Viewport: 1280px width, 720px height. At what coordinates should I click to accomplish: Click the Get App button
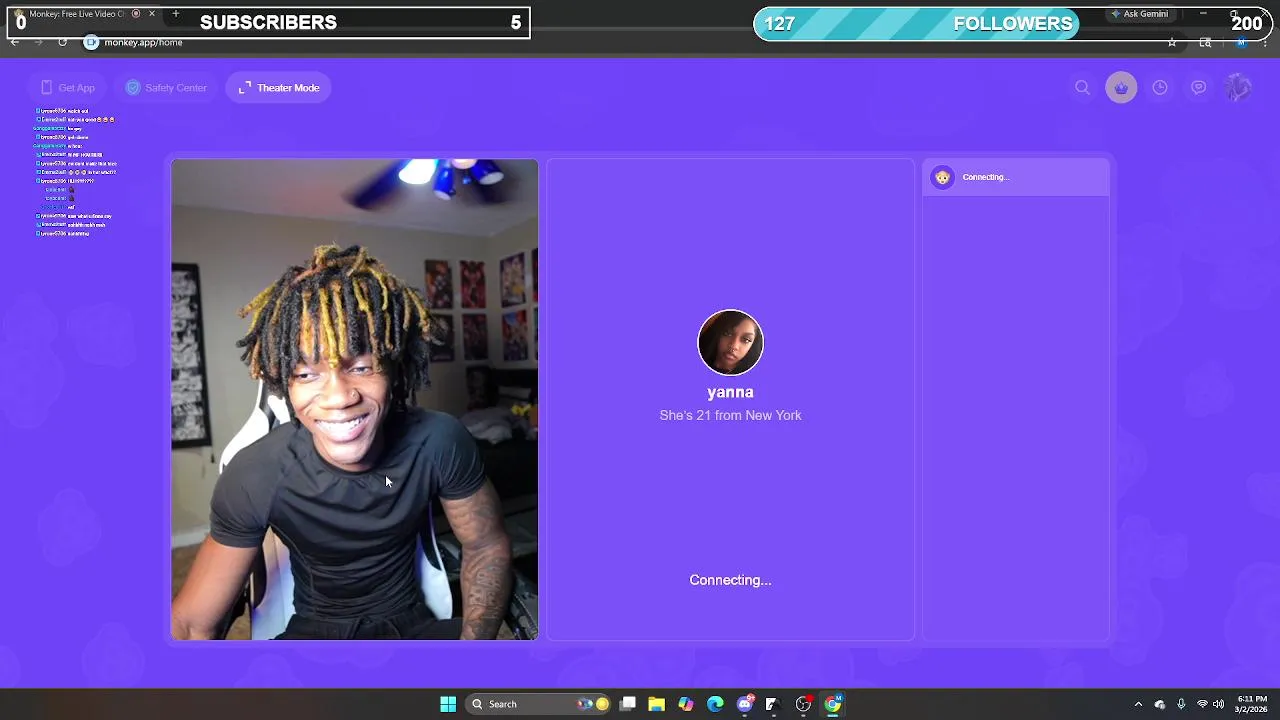[x=67, y=88]
